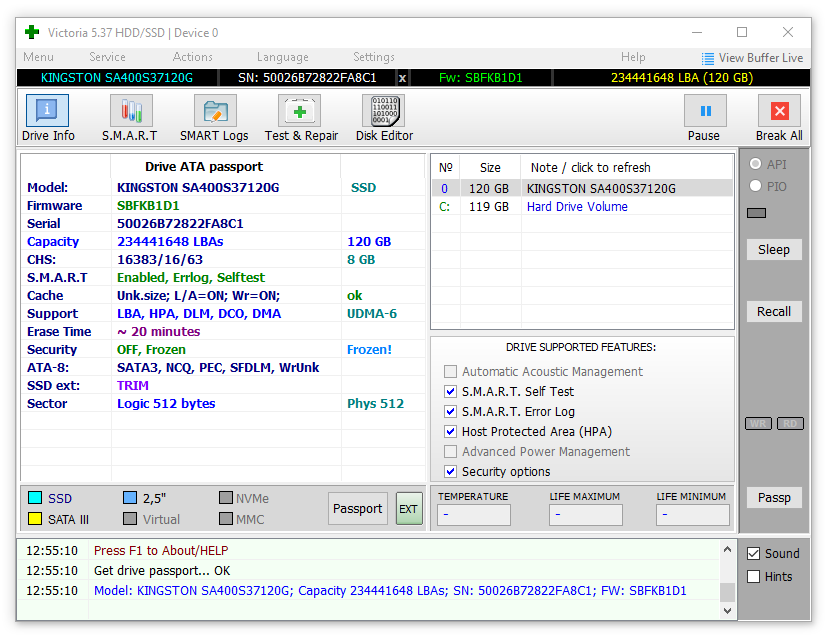Viewport: 827px width, 639px height.
Task: Click the gray Virtual indicator square
Action: (130, 519)
